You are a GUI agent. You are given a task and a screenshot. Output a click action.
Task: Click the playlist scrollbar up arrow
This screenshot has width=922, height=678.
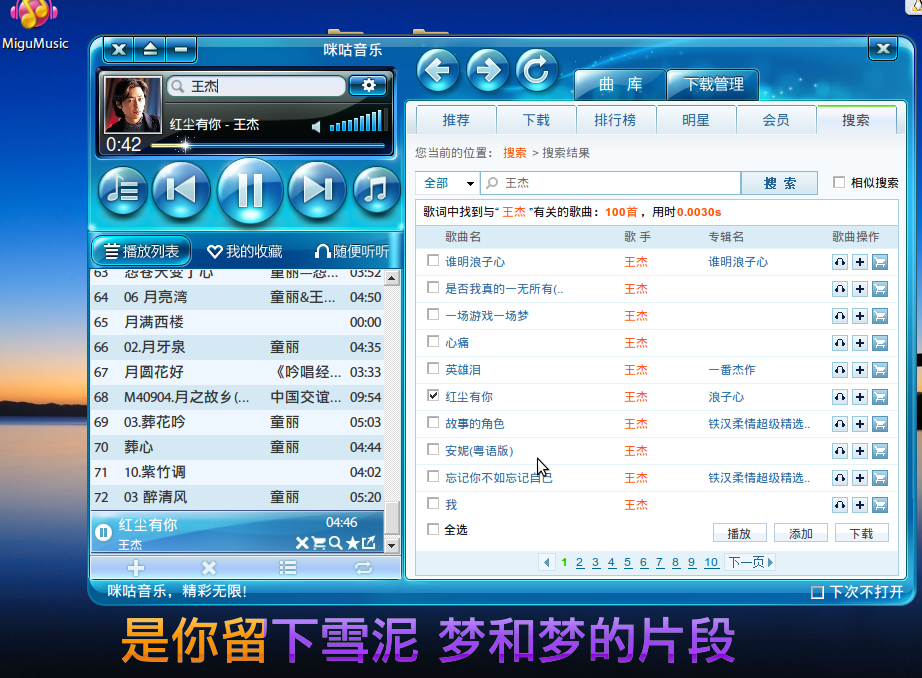[x=392, y=278]
